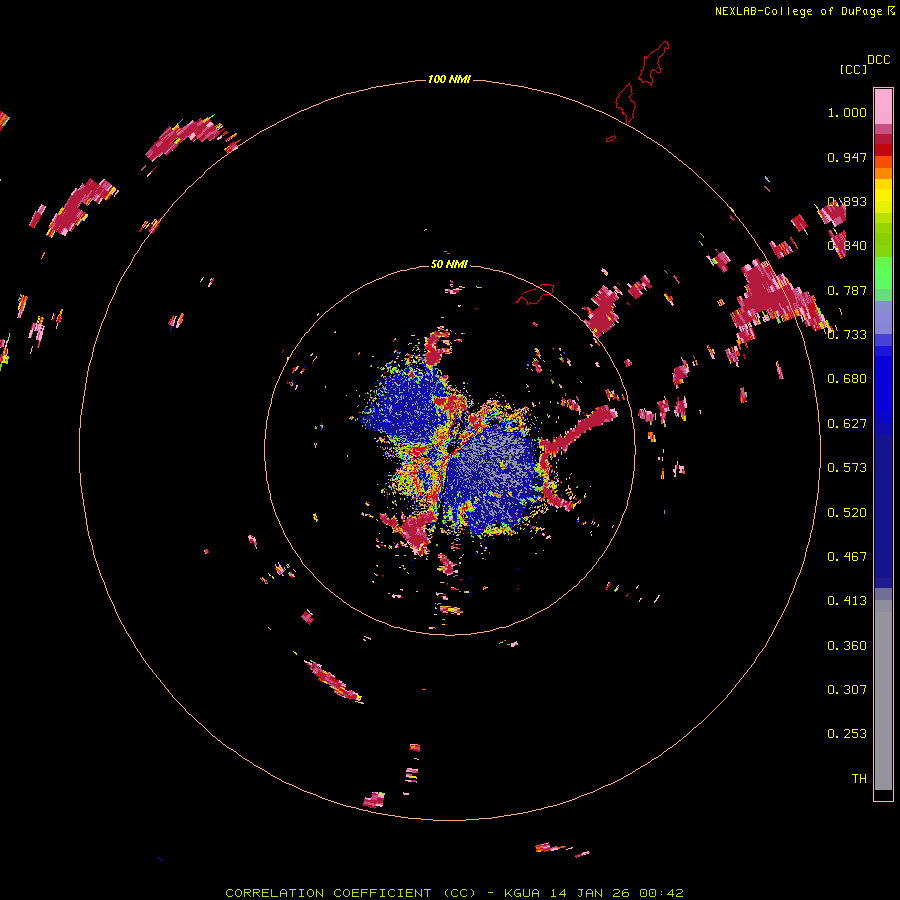This screenshot has height=900, width=900.
Task: Click the 0.947 scale value
Action: click(847, 157)
